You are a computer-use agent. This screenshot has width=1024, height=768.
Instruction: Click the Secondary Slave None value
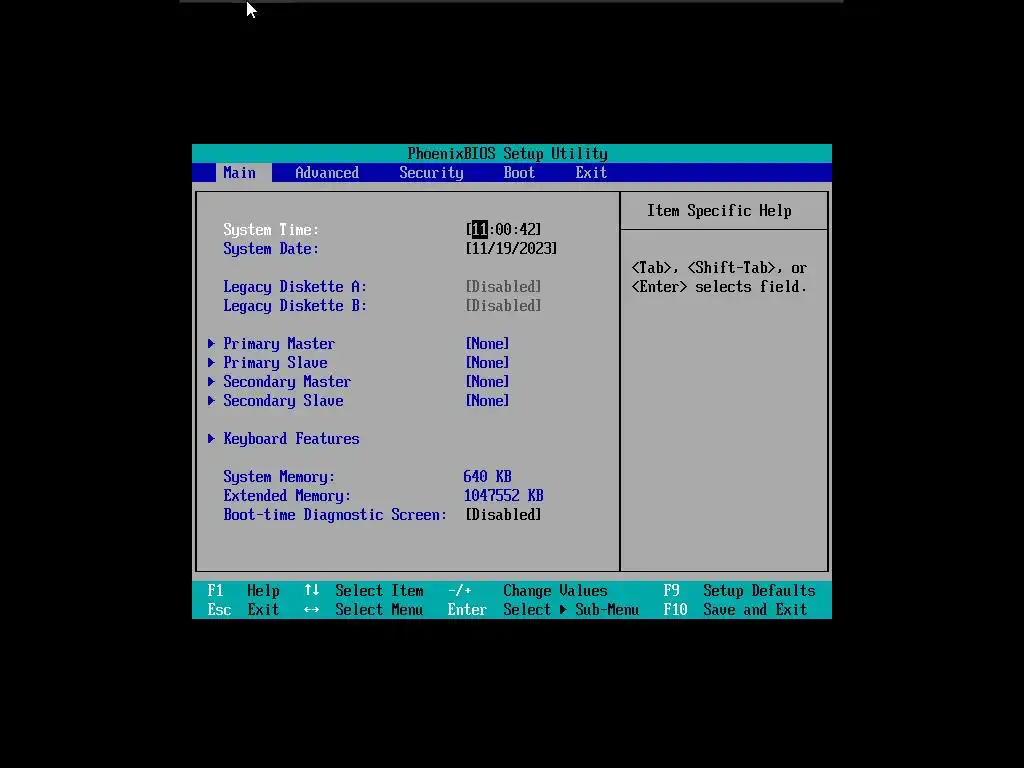tap(487, 400)
